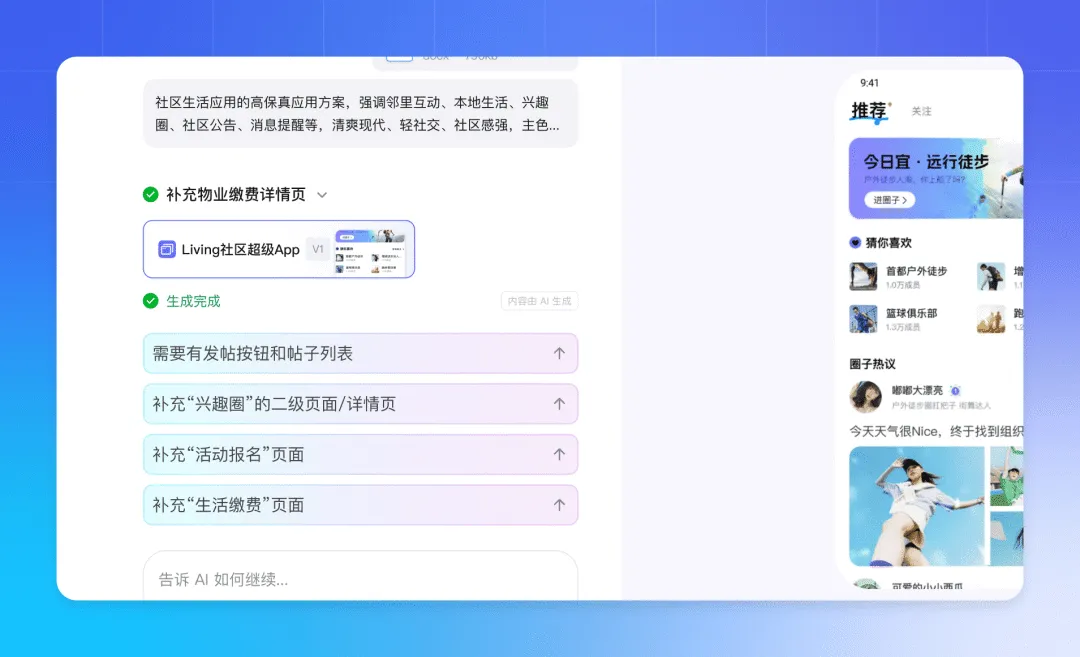Image resolution: width=1080 pixels, height=657 pixels.
Task: Click the 进圈子 button on banner
Action: click(x=890, y=200)
